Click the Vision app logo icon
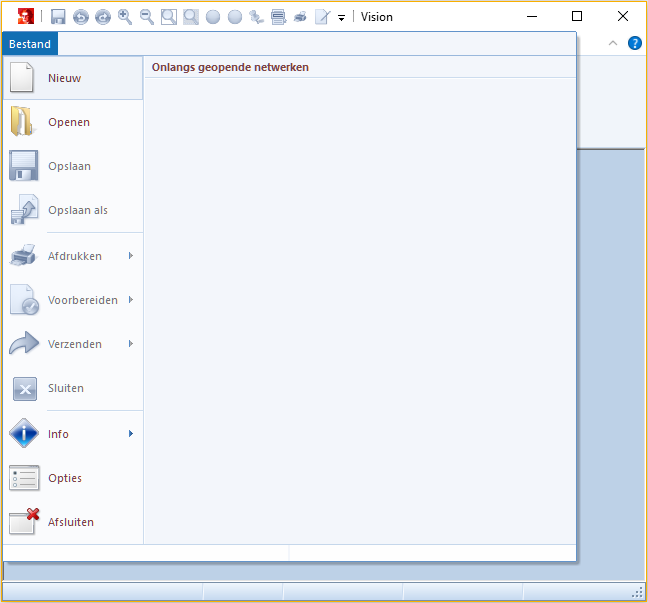The height and width of the screenshot is (603, 648). [25, 17]
